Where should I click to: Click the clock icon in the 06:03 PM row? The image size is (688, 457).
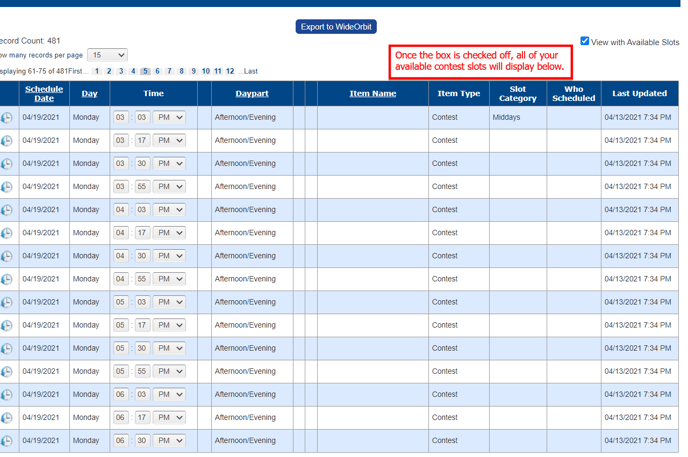[7, 395]
